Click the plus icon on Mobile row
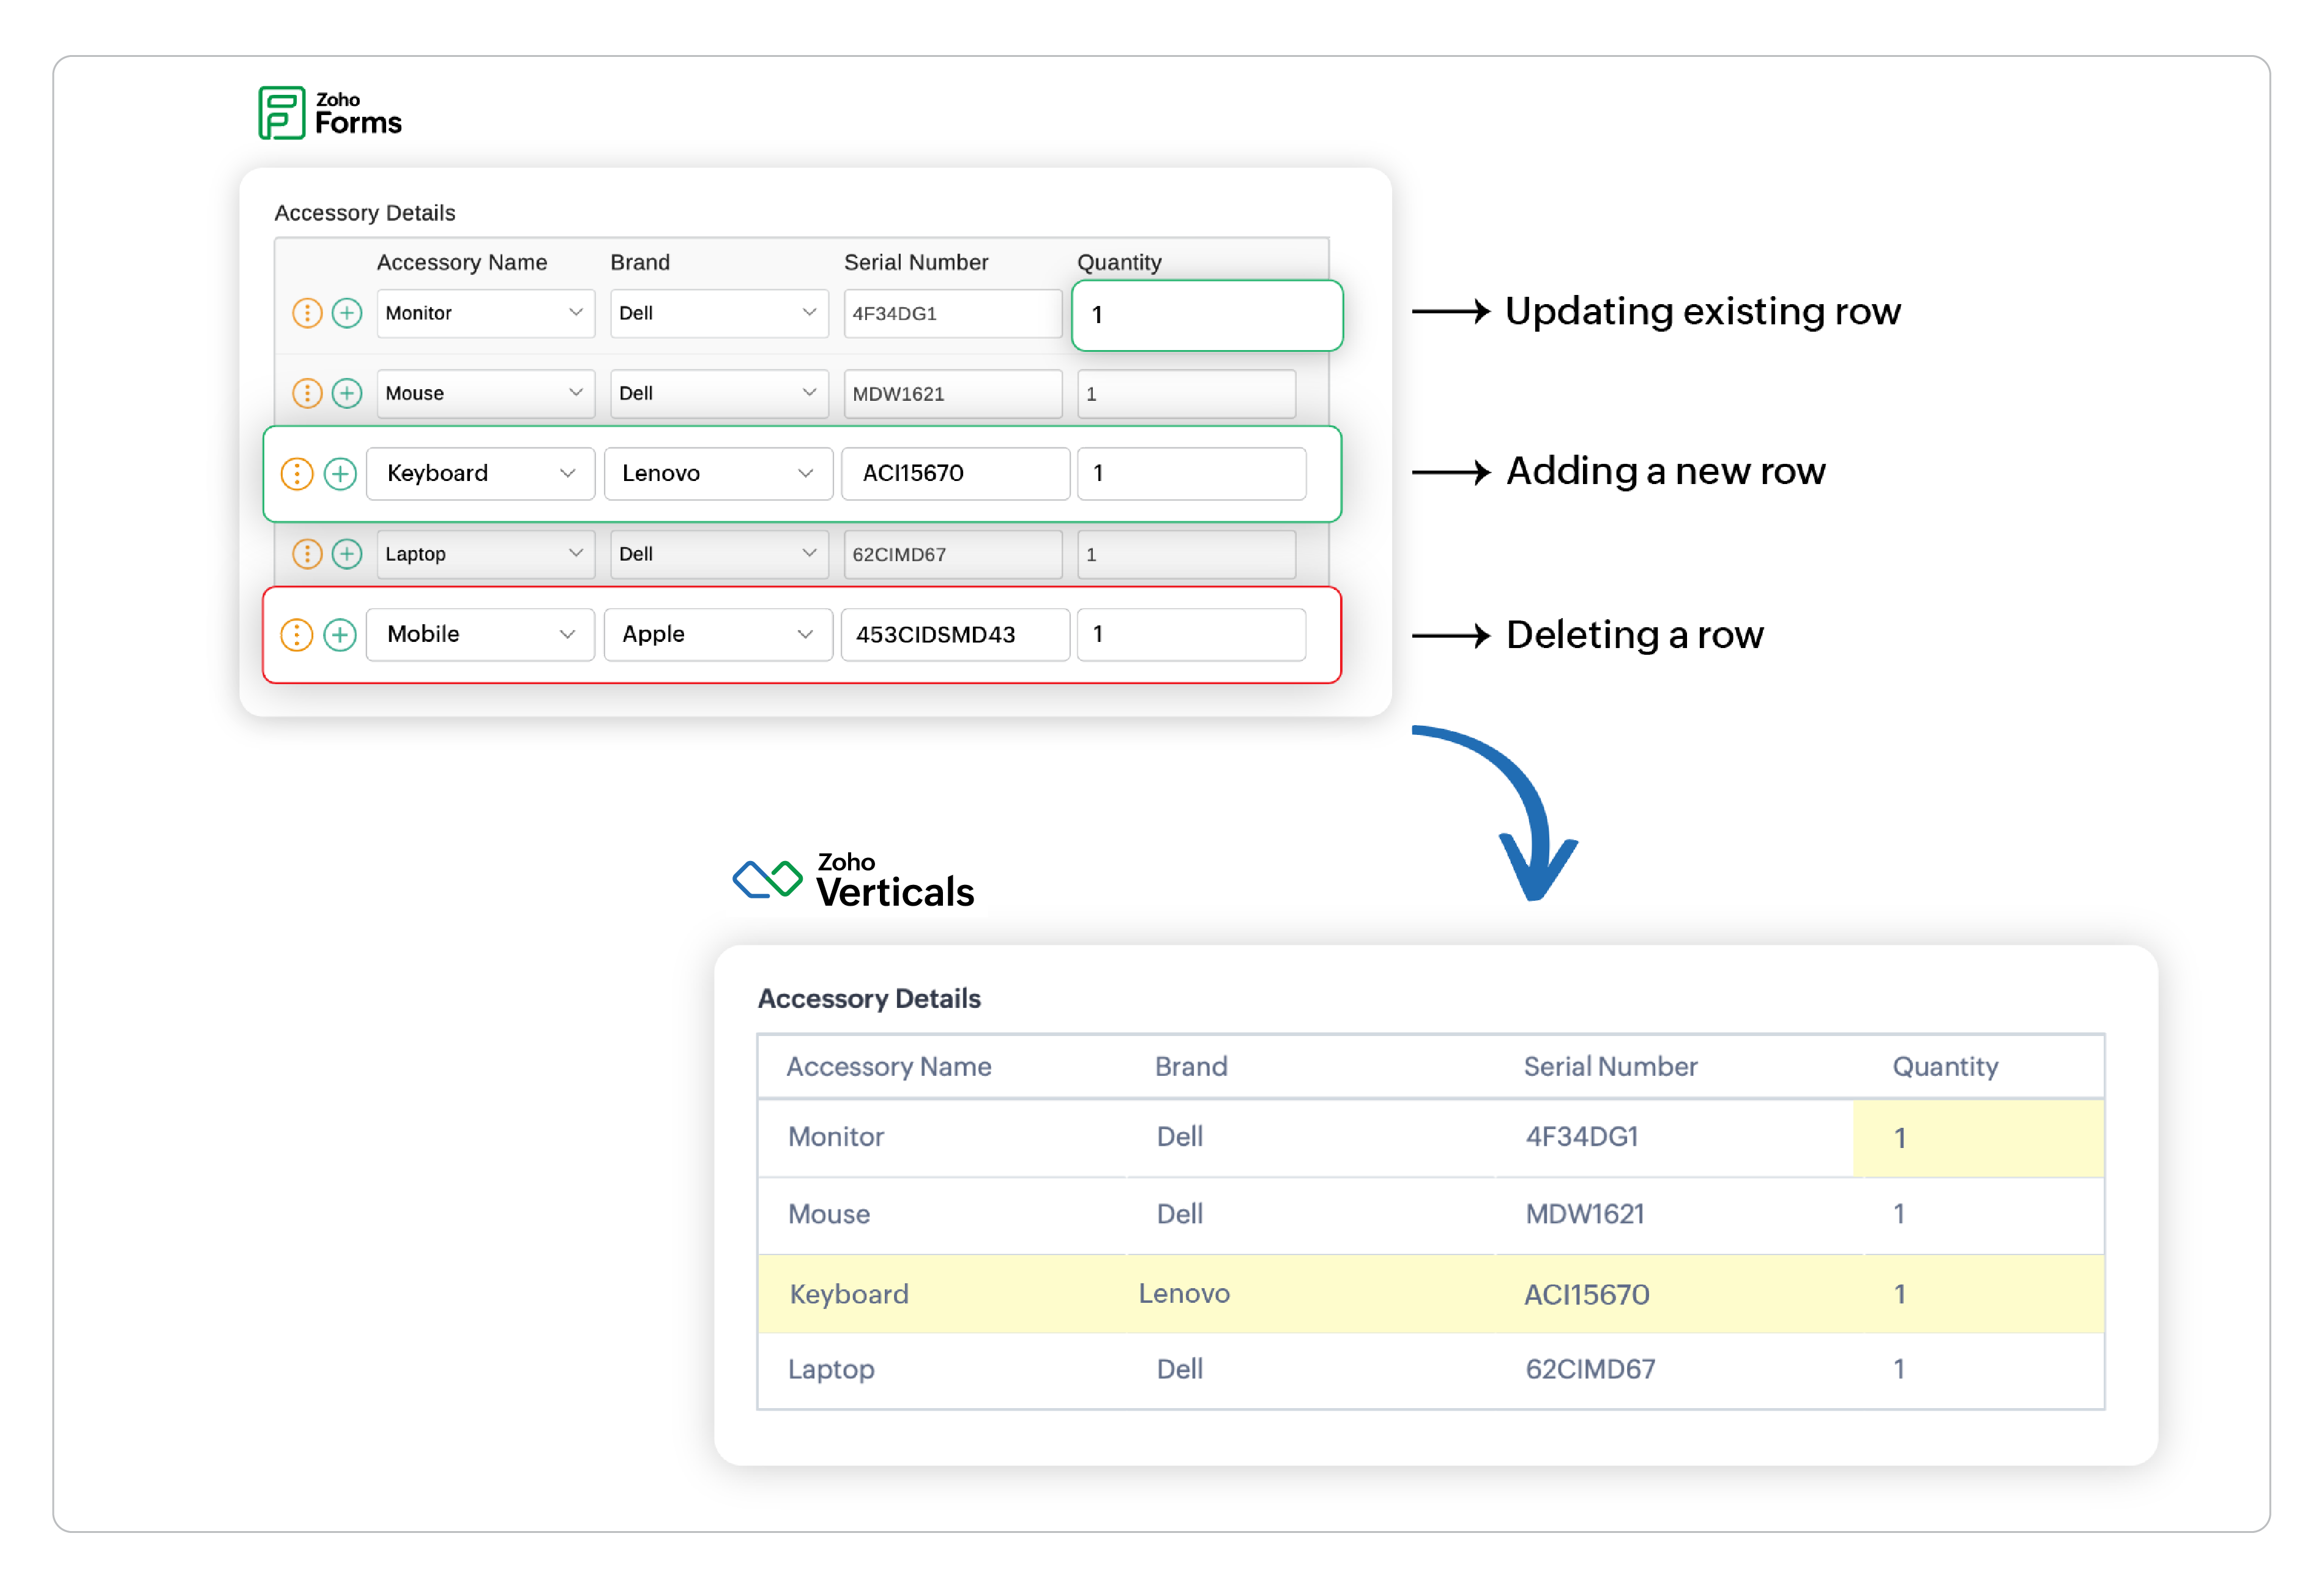 tap(340, 634)
